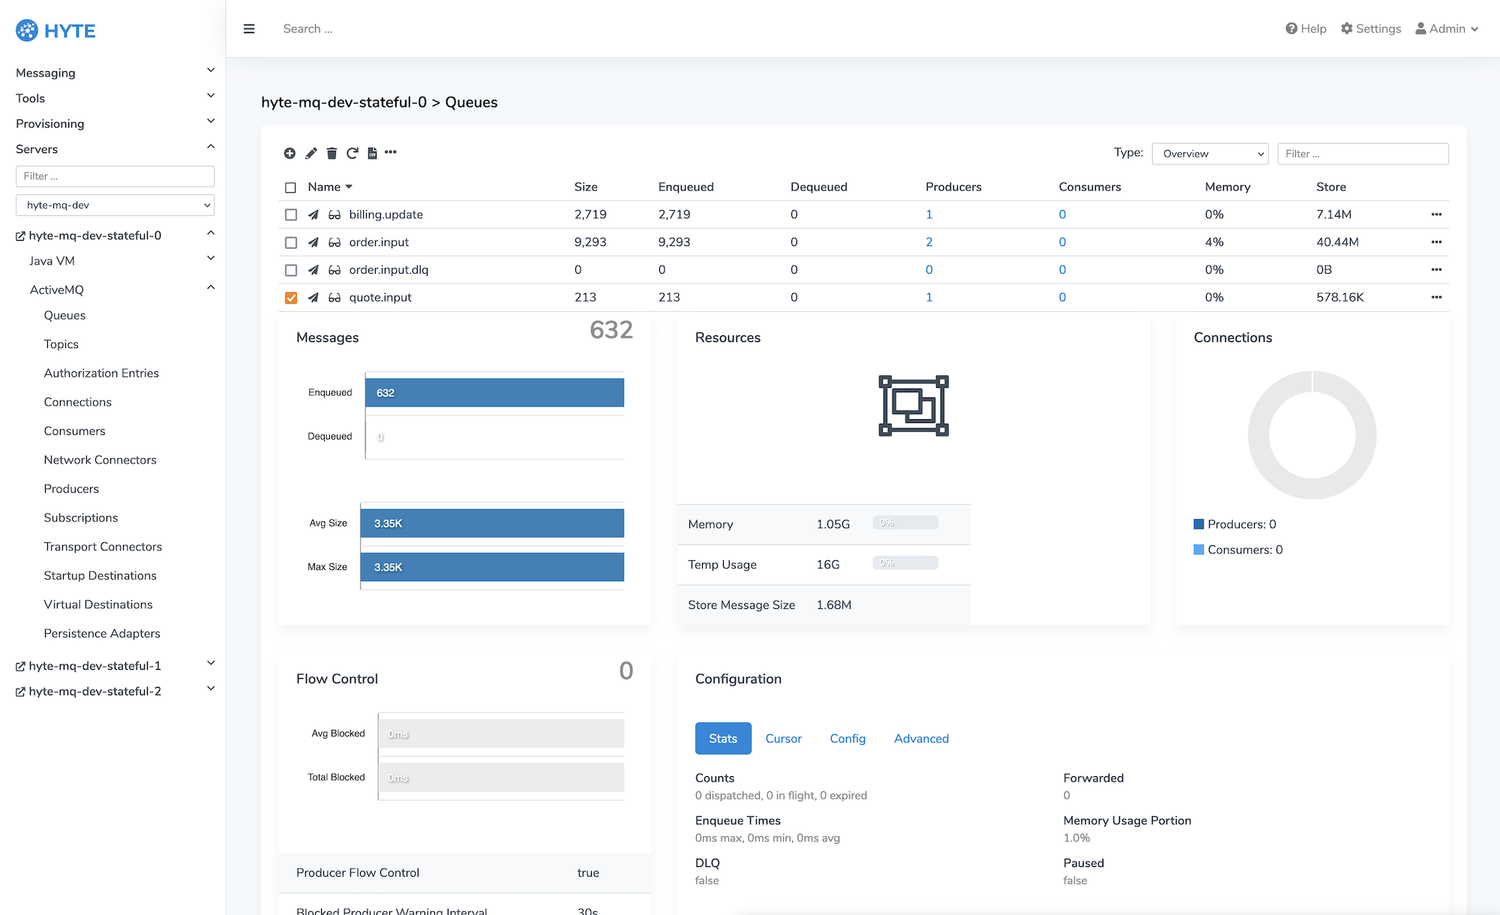The height and width of the screenshot is (915, 1500).
Task: Switch to the Config configuration tab
Action: click(x=847, y=738)
